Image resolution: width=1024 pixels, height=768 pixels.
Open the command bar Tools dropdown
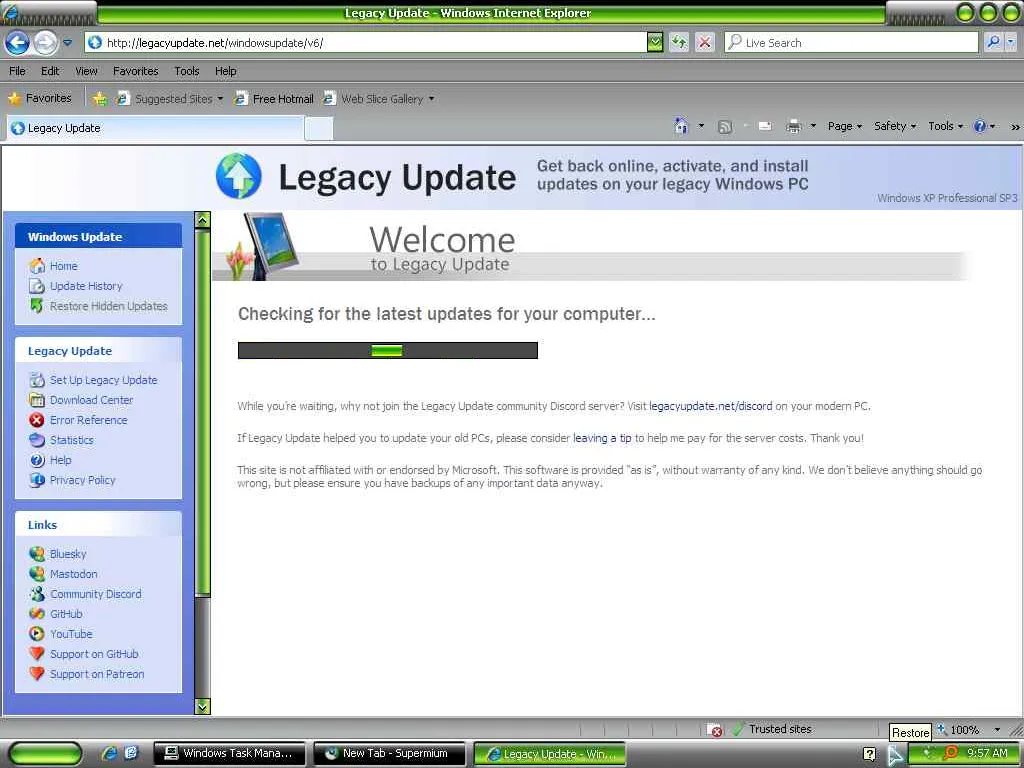pyautogui.click(x=945, y=127)
